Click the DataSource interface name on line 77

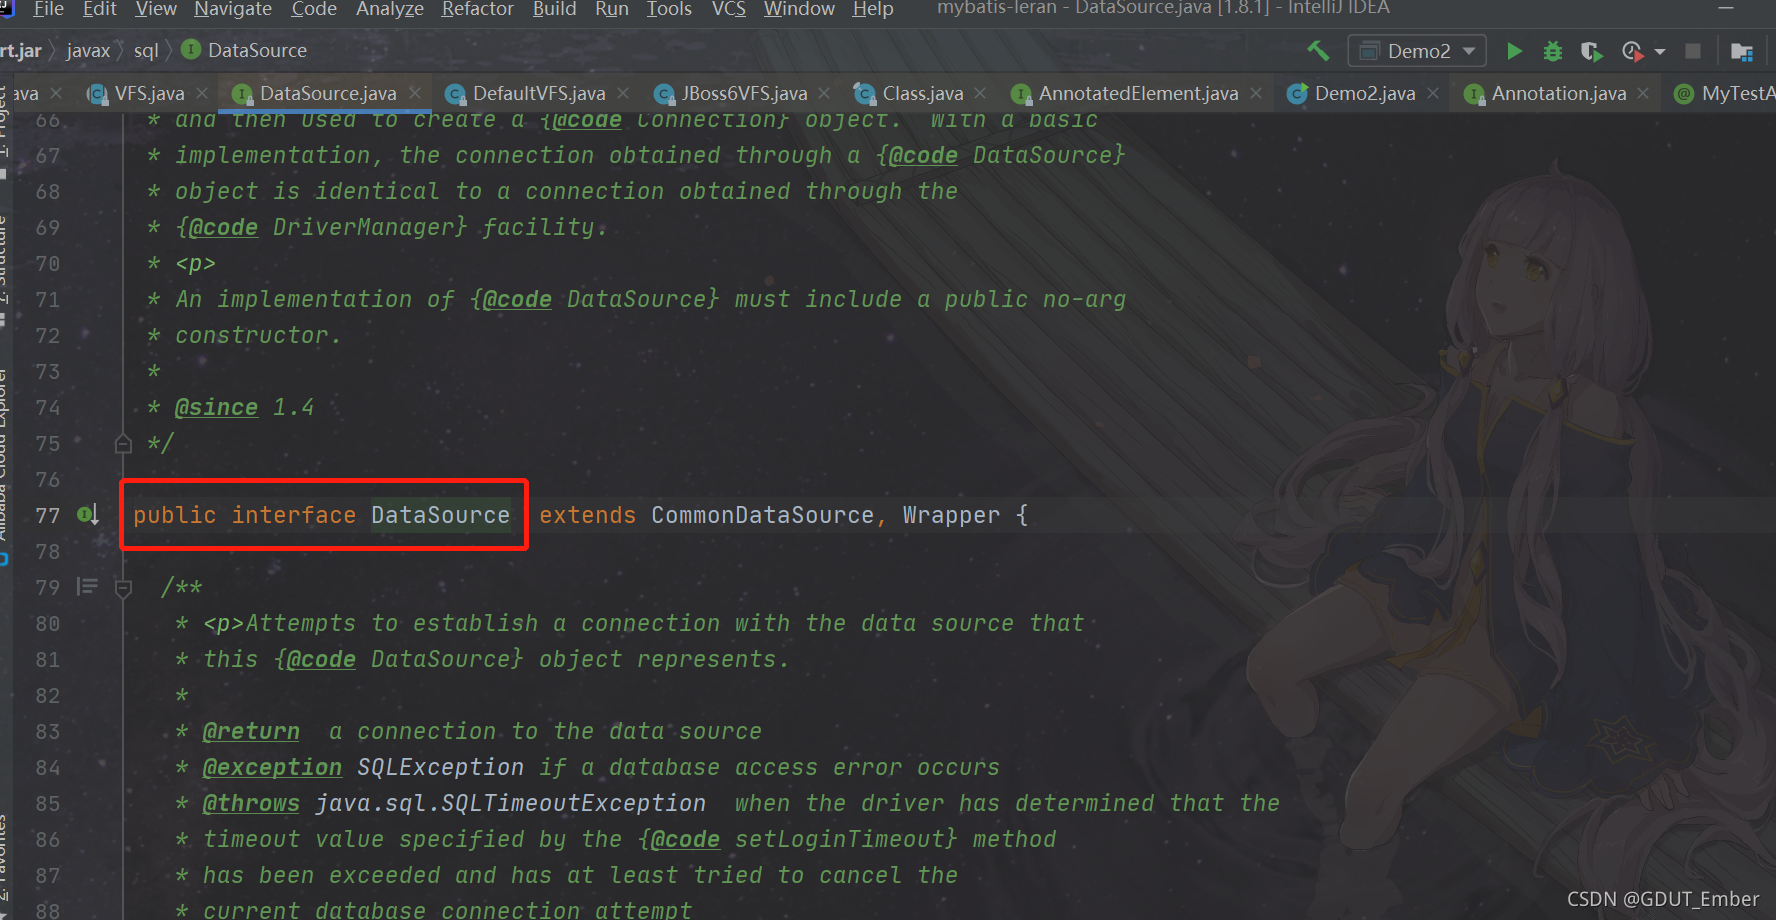click(440, 515)
